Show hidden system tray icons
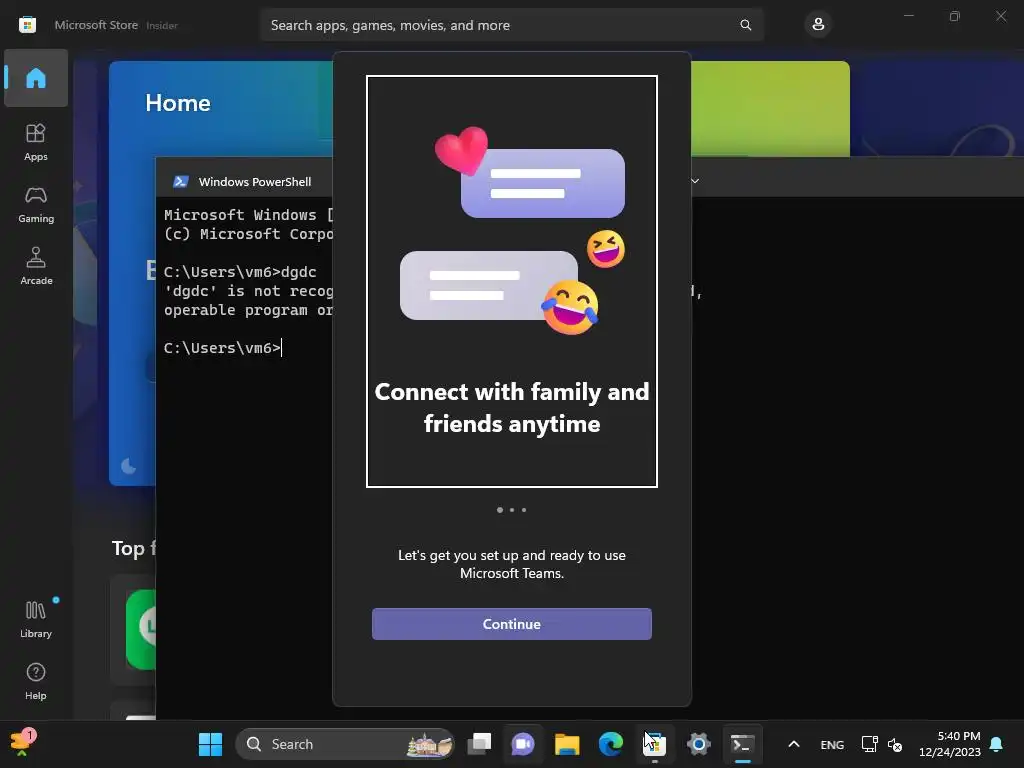The height and width of the screenshot is (768, 1024). [x=793, y=744]
